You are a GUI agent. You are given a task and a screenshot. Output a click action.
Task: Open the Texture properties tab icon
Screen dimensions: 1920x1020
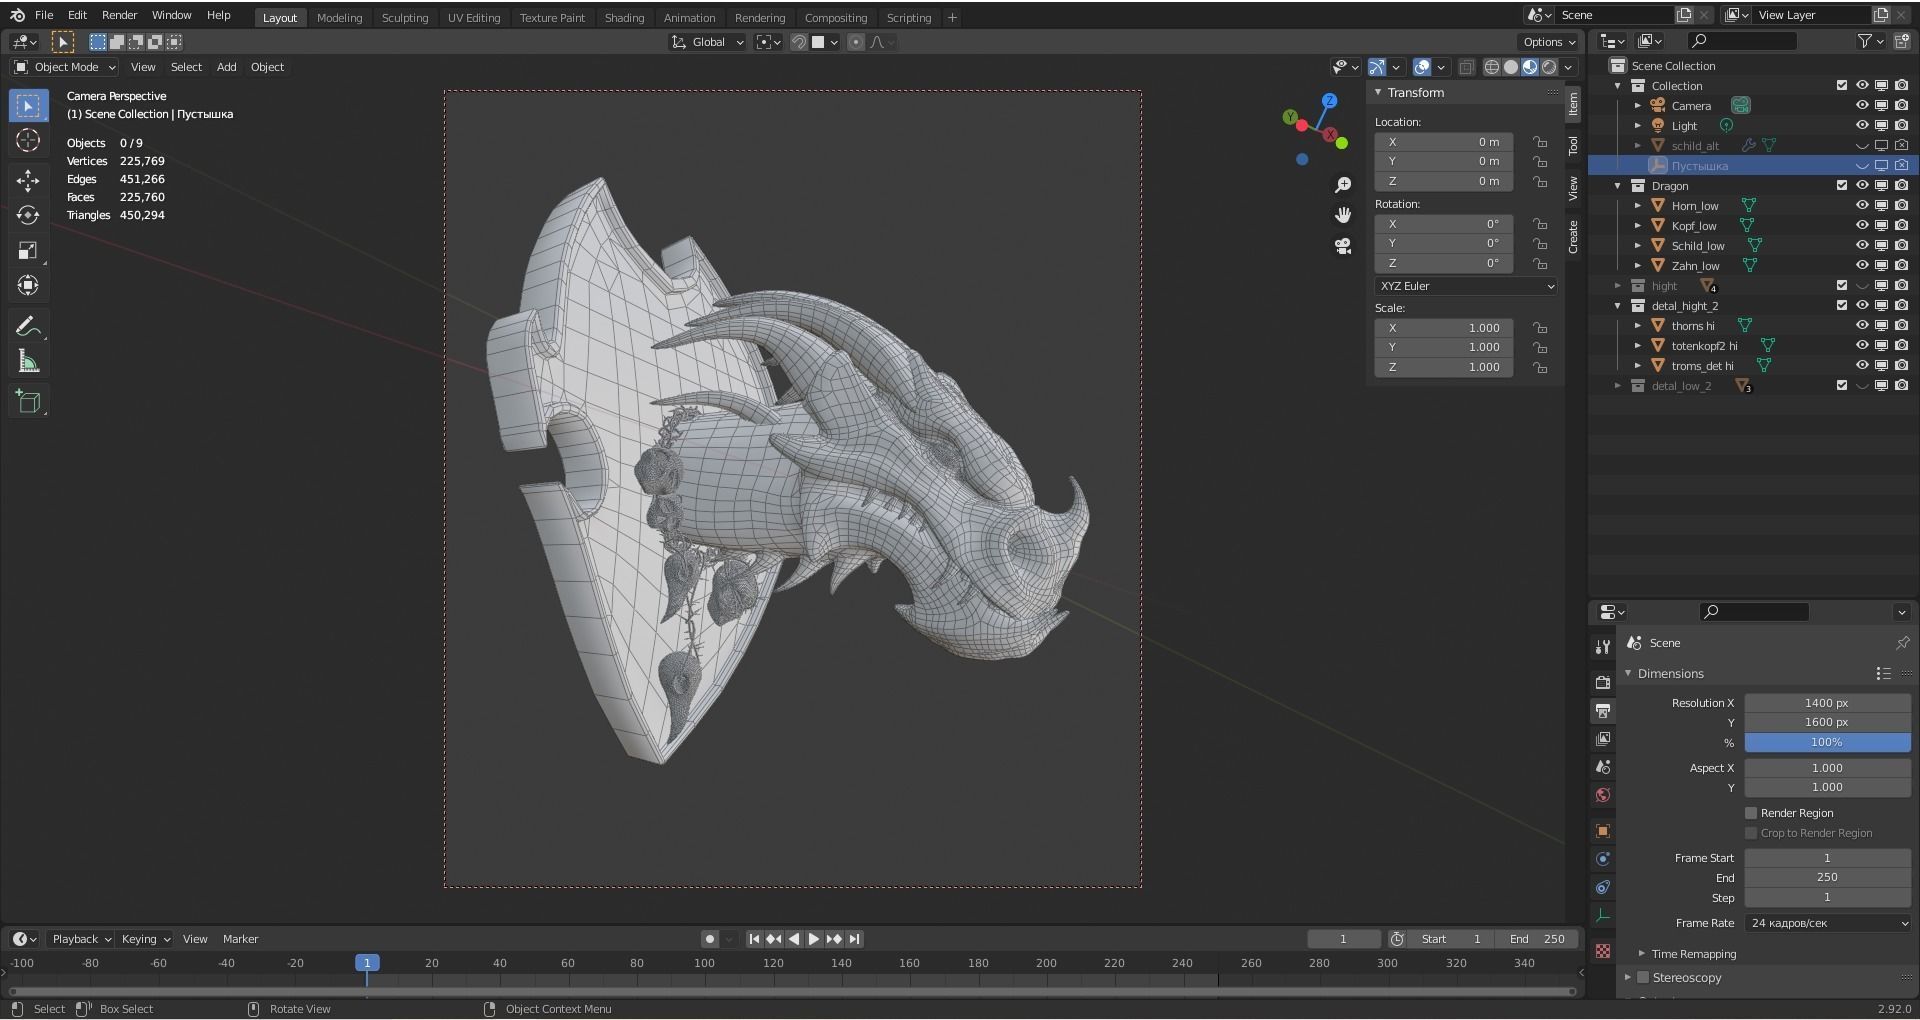click(1603, 951)
